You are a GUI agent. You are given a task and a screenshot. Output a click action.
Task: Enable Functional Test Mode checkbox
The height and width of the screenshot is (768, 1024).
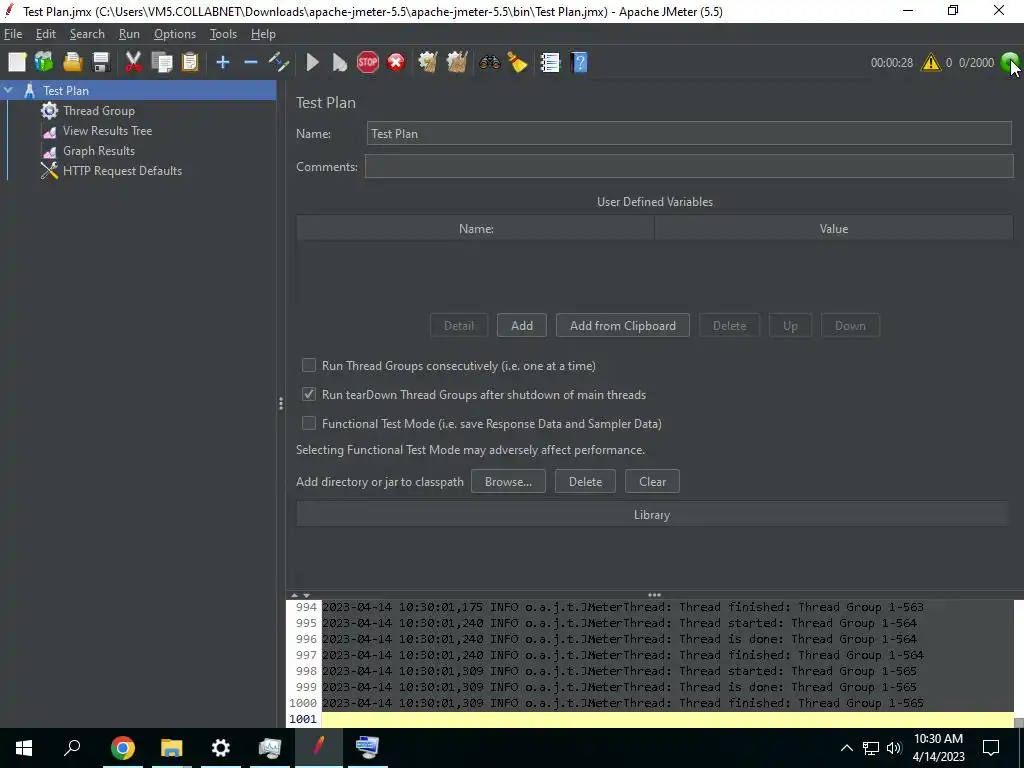click(x=309, y=423)
